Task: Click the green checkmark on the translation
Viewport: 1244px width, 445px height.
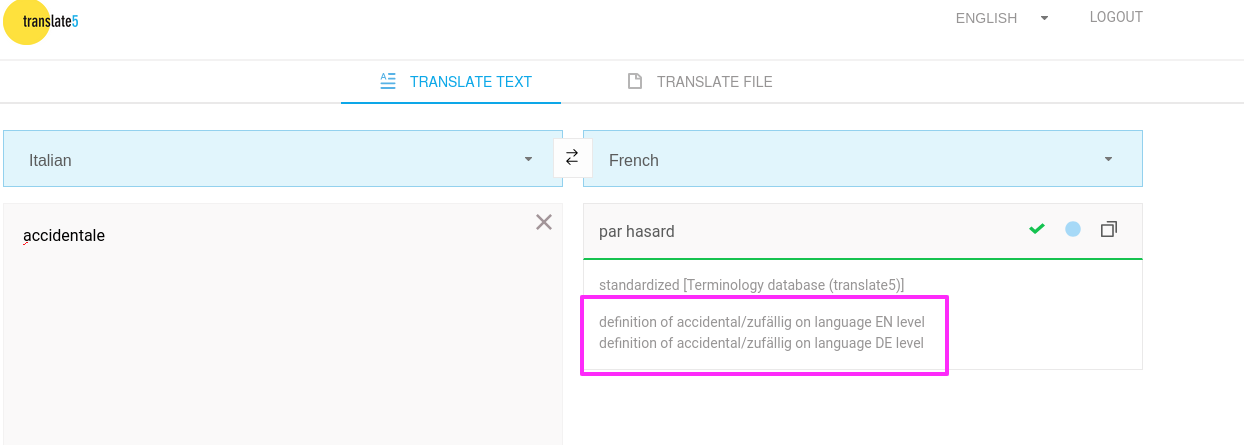Action: tap(1037, 230)
